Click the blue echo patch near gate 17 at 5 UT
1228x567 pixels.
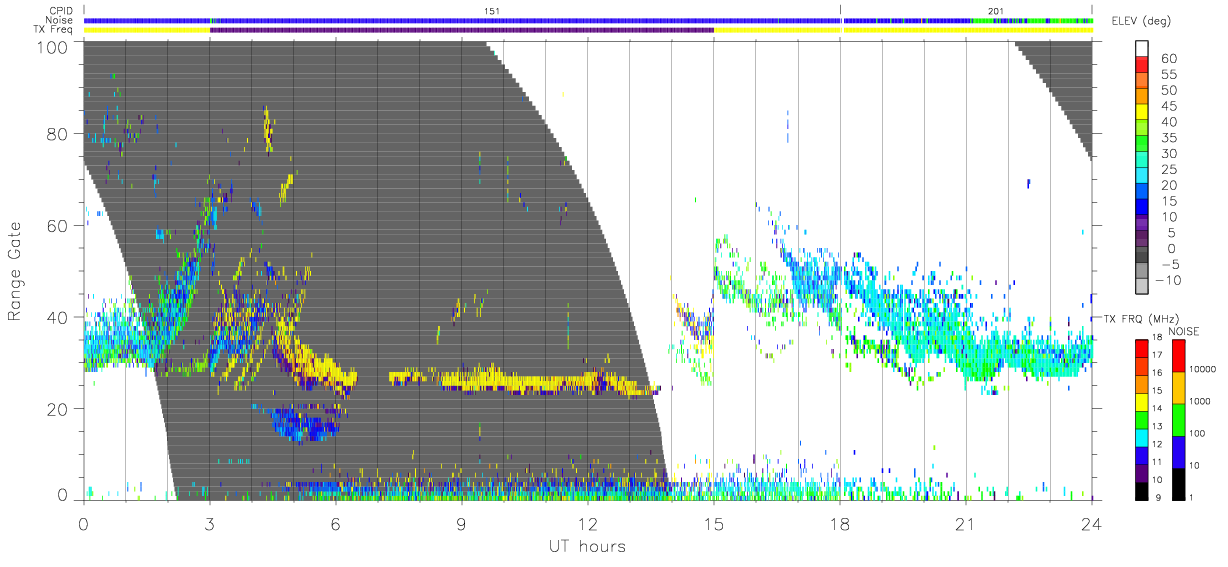[305, 422]
